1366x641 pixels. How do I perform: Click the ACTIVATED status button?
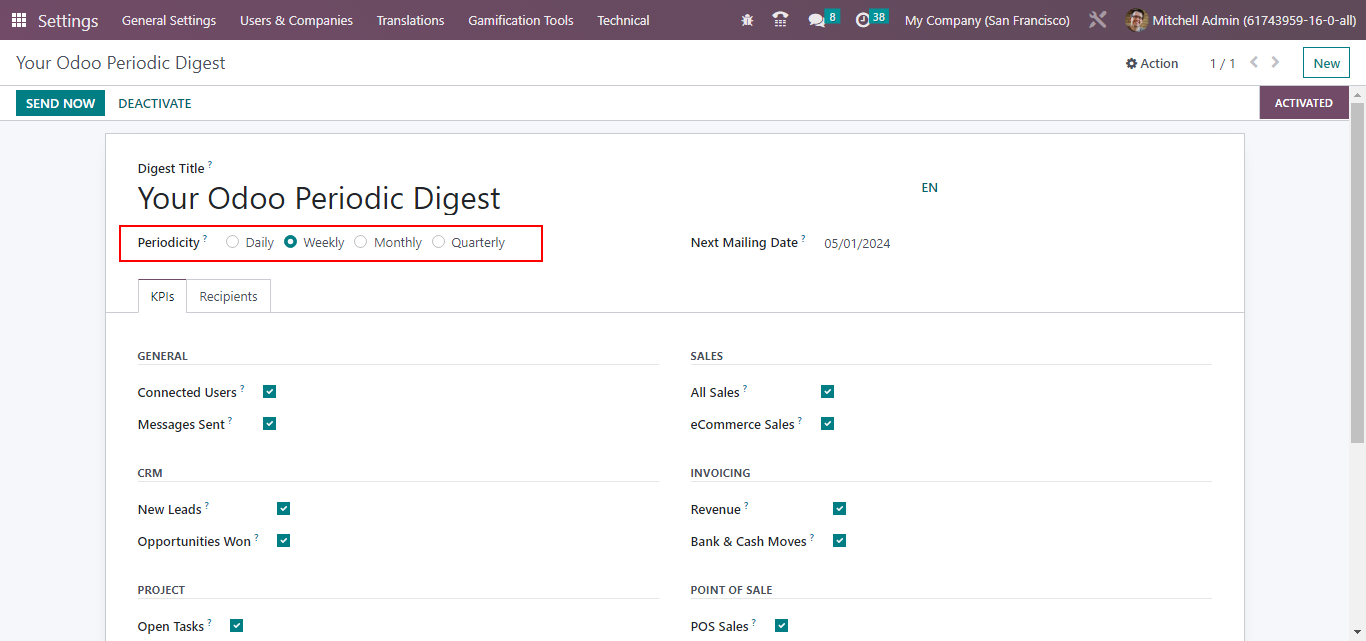click(1304, 103)
